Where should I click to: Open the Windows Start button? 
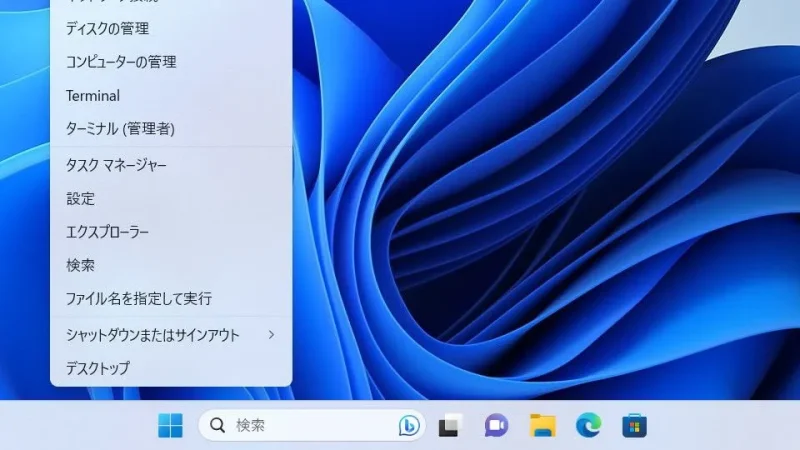pyautogui.click(x=170, y=426)
